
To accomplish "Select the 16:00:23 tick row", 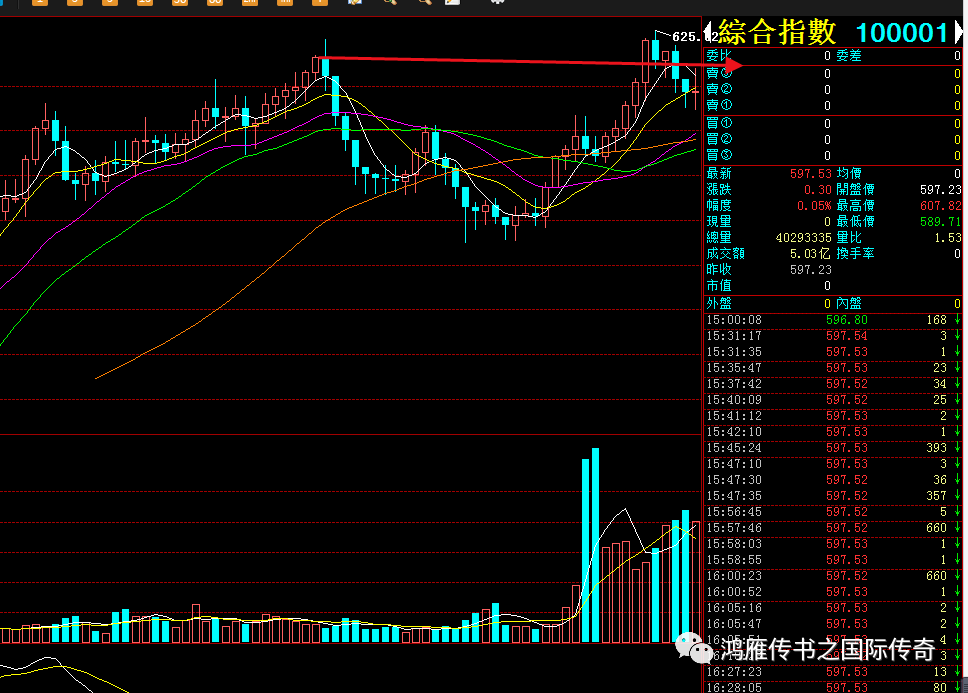I will [833, 576].
